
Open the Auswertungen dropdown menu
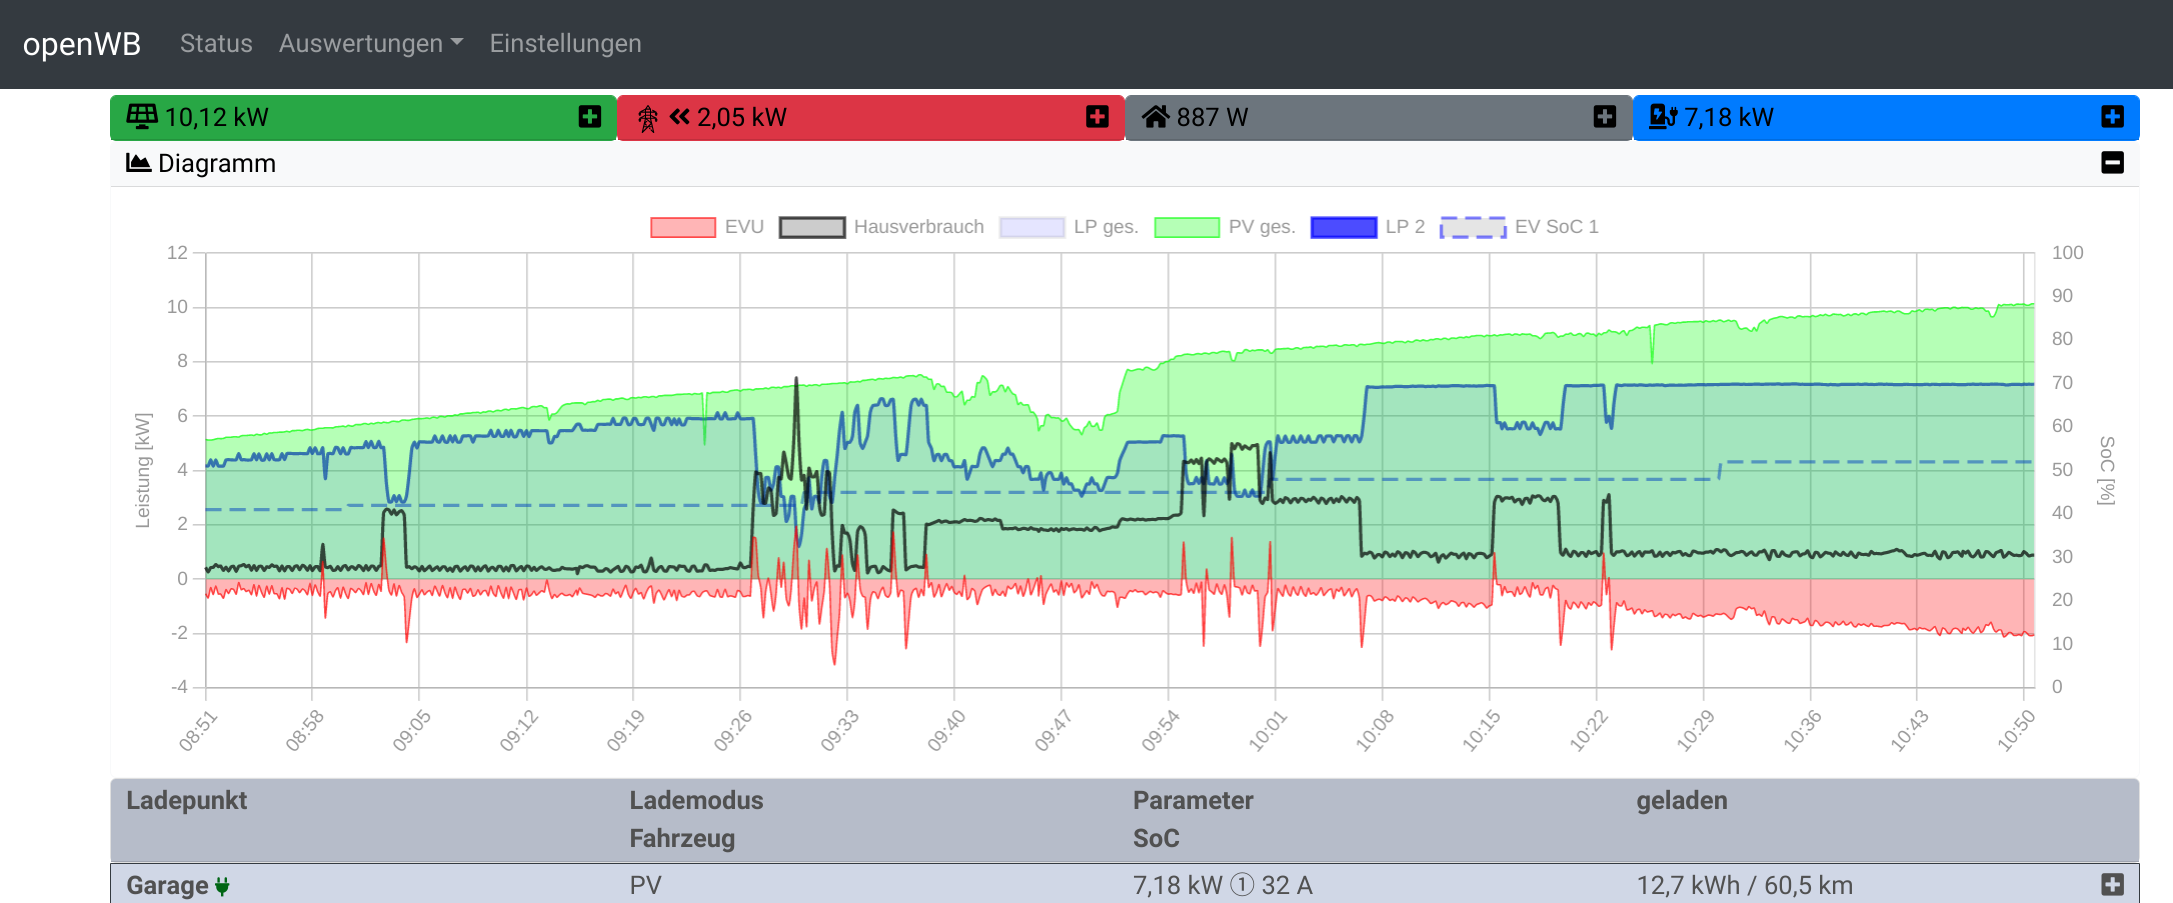coord(370,44)
